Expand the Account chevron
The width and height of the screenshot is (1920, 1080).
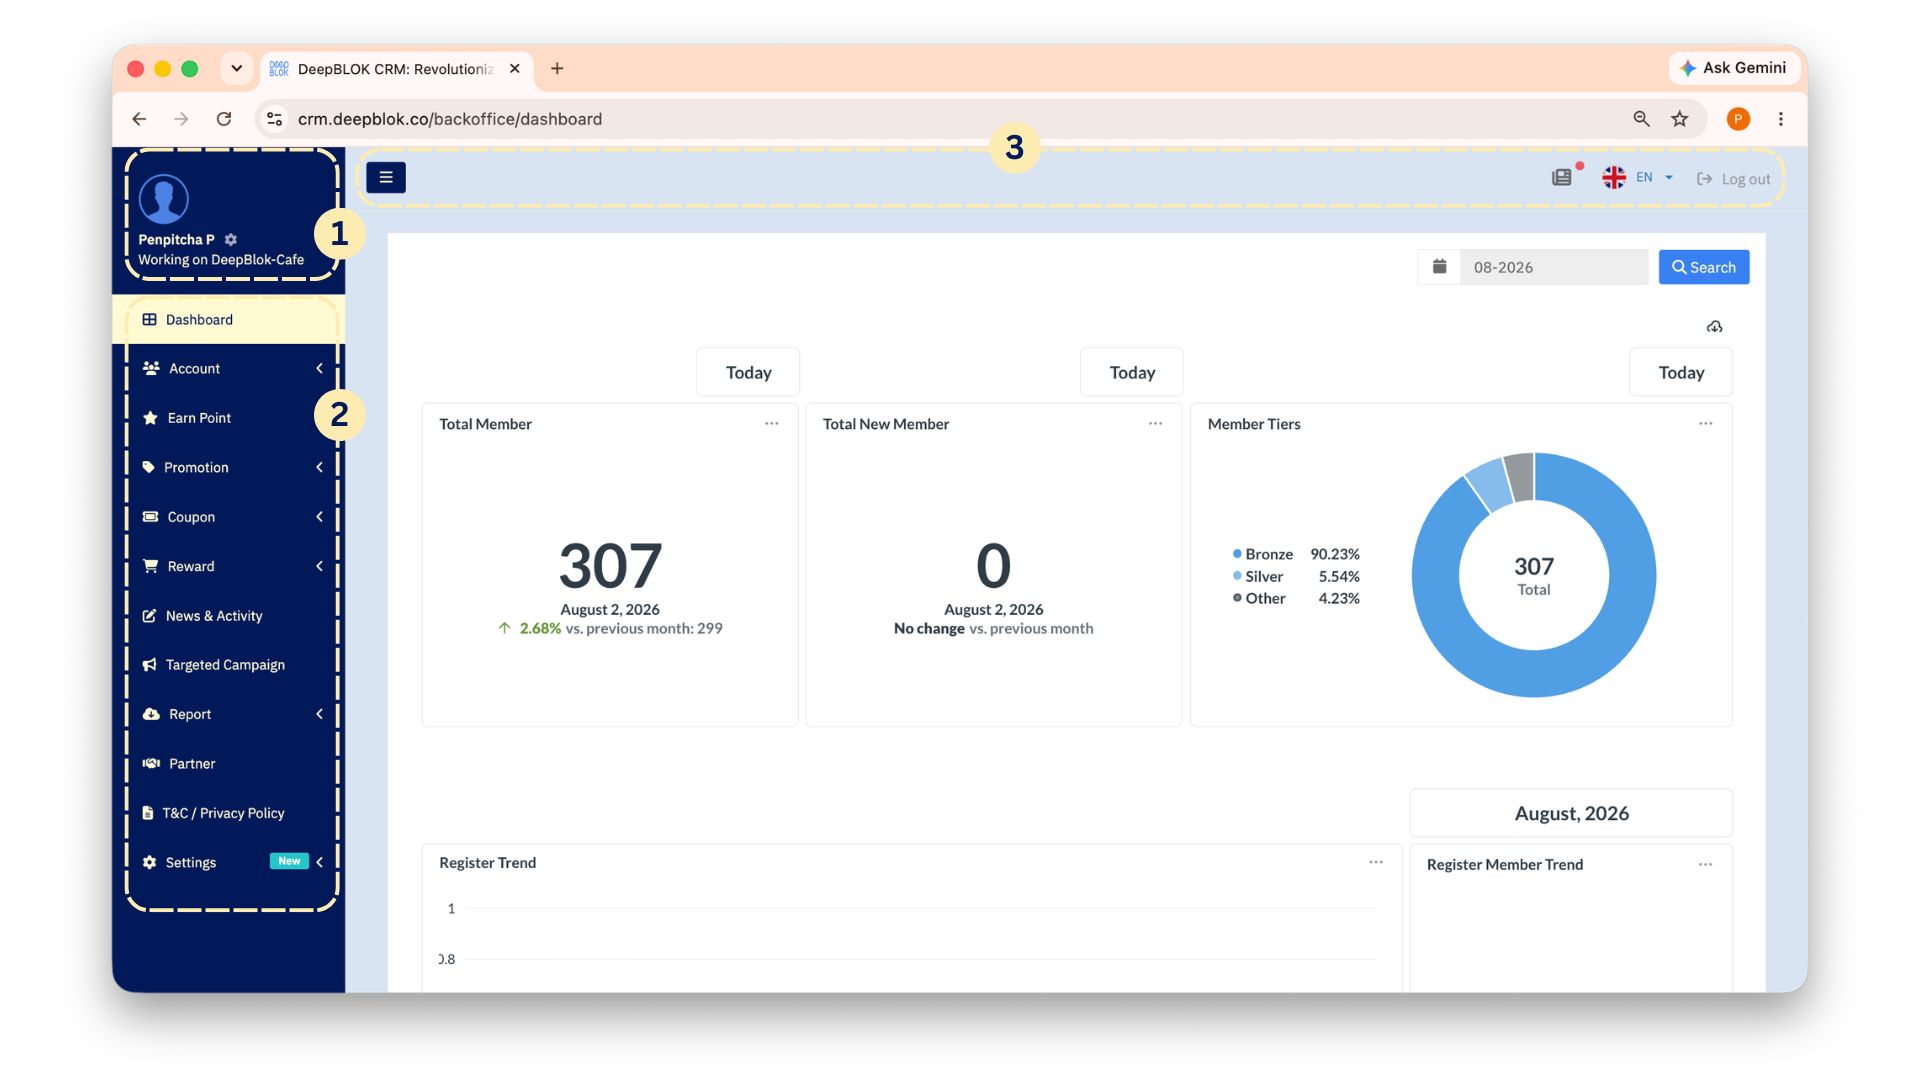320,369
